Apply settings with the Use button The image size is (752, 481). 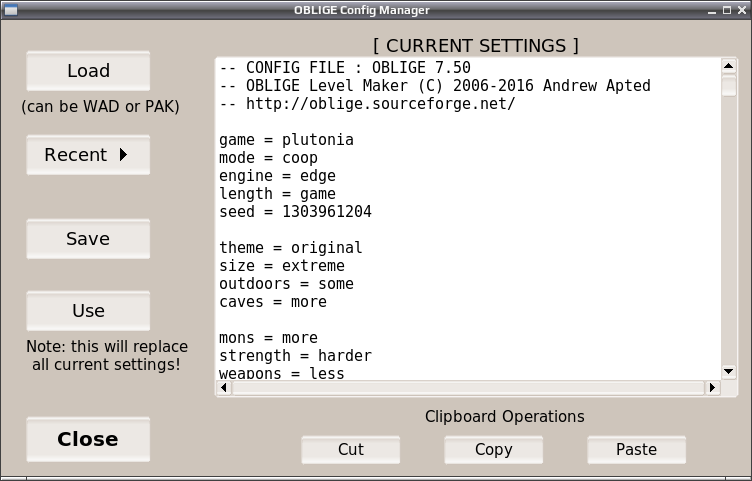point(88,311)
